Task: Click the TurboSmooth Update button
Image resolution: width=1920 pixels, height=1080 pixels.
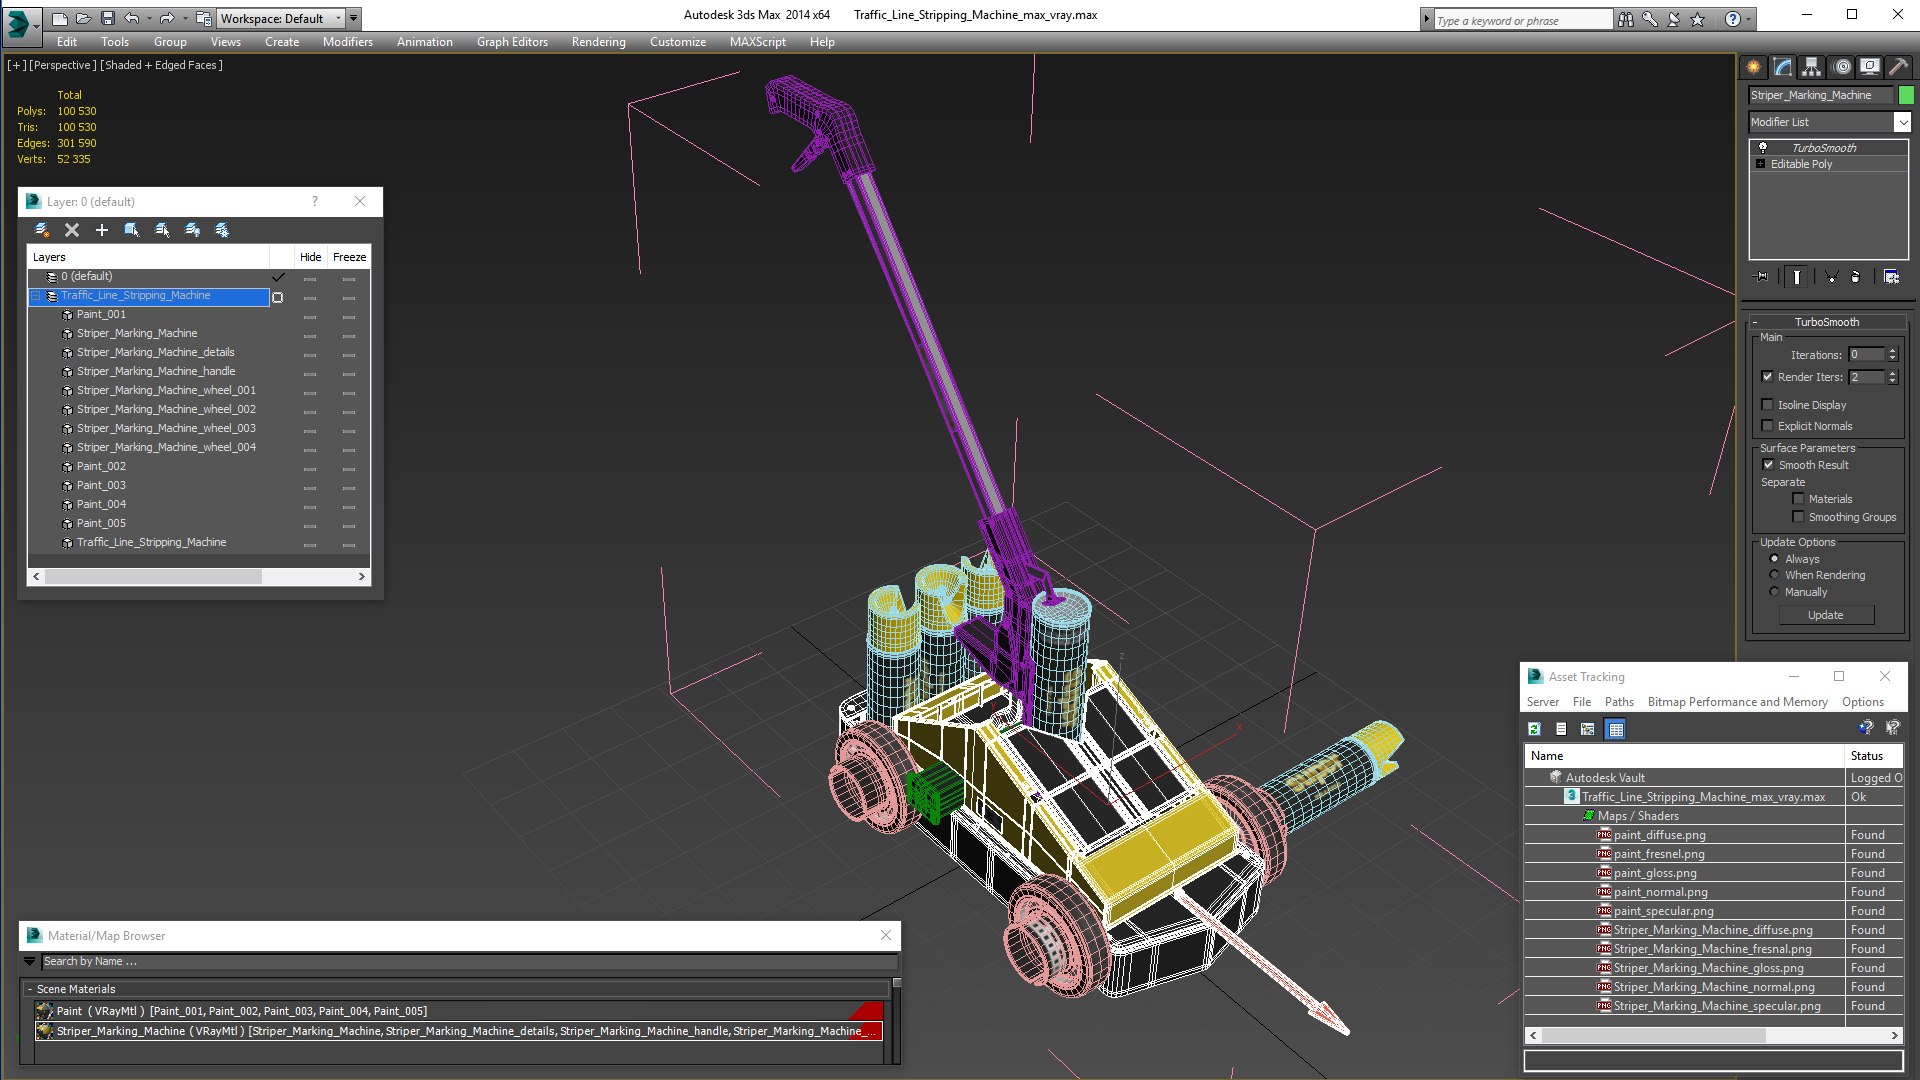Action: tap(1825, 615)
